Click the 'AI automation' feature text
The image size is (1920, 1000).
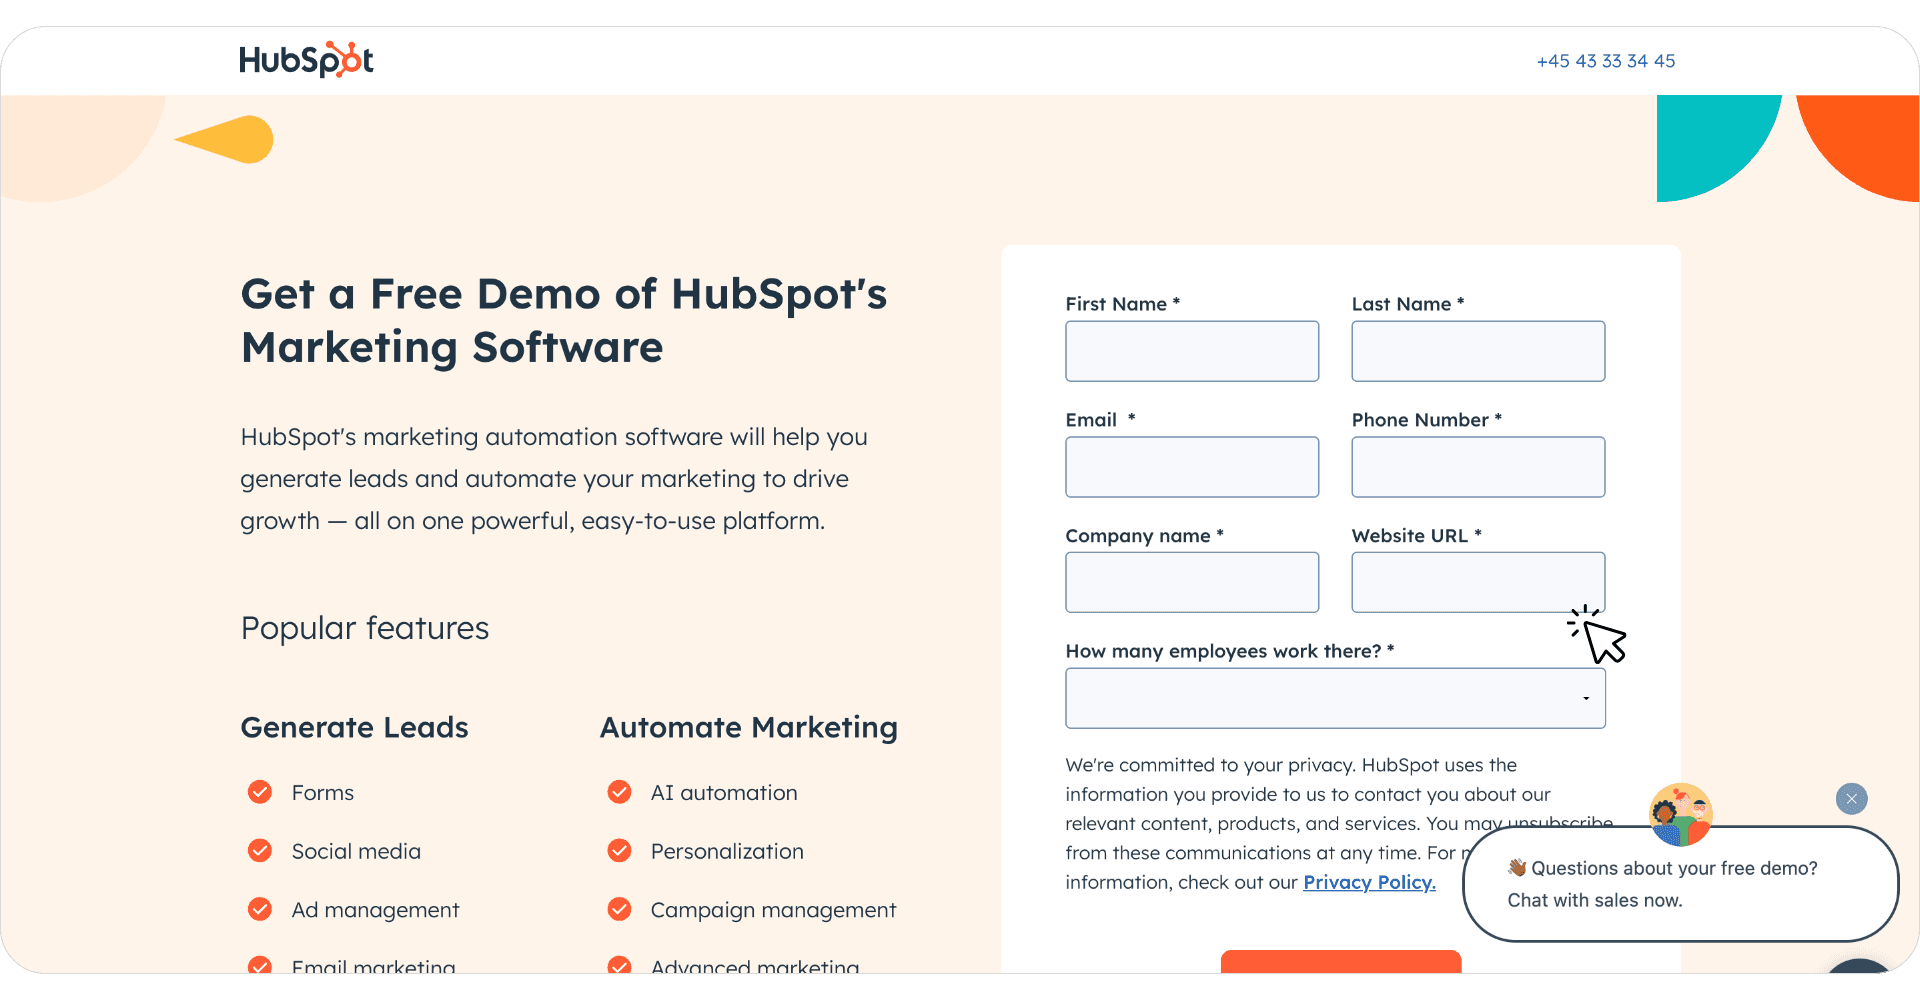pos(724,793)
